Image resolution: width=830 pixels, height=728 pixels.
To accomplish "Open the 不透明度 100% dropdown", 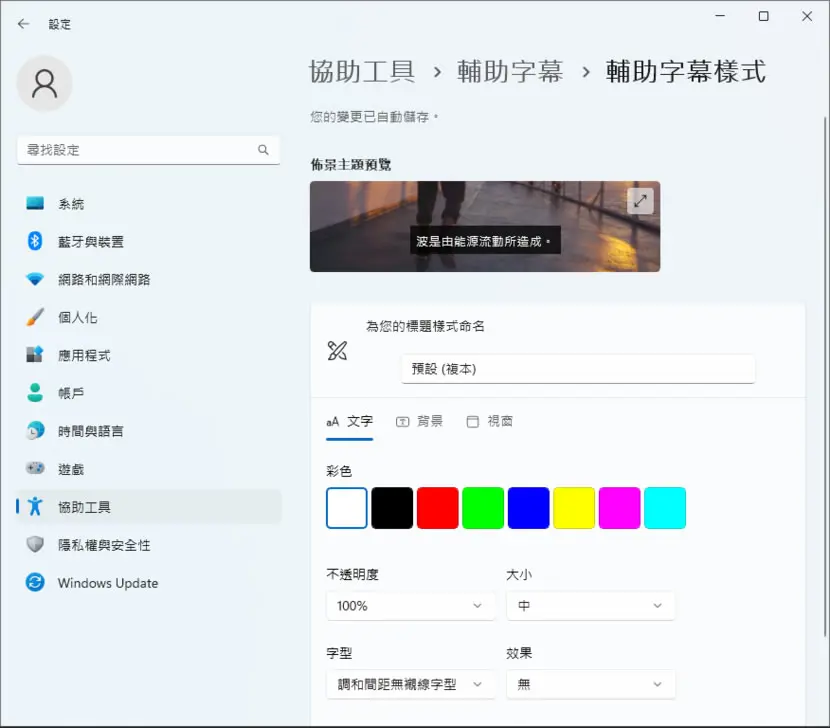I will click(x=410, y=606).
